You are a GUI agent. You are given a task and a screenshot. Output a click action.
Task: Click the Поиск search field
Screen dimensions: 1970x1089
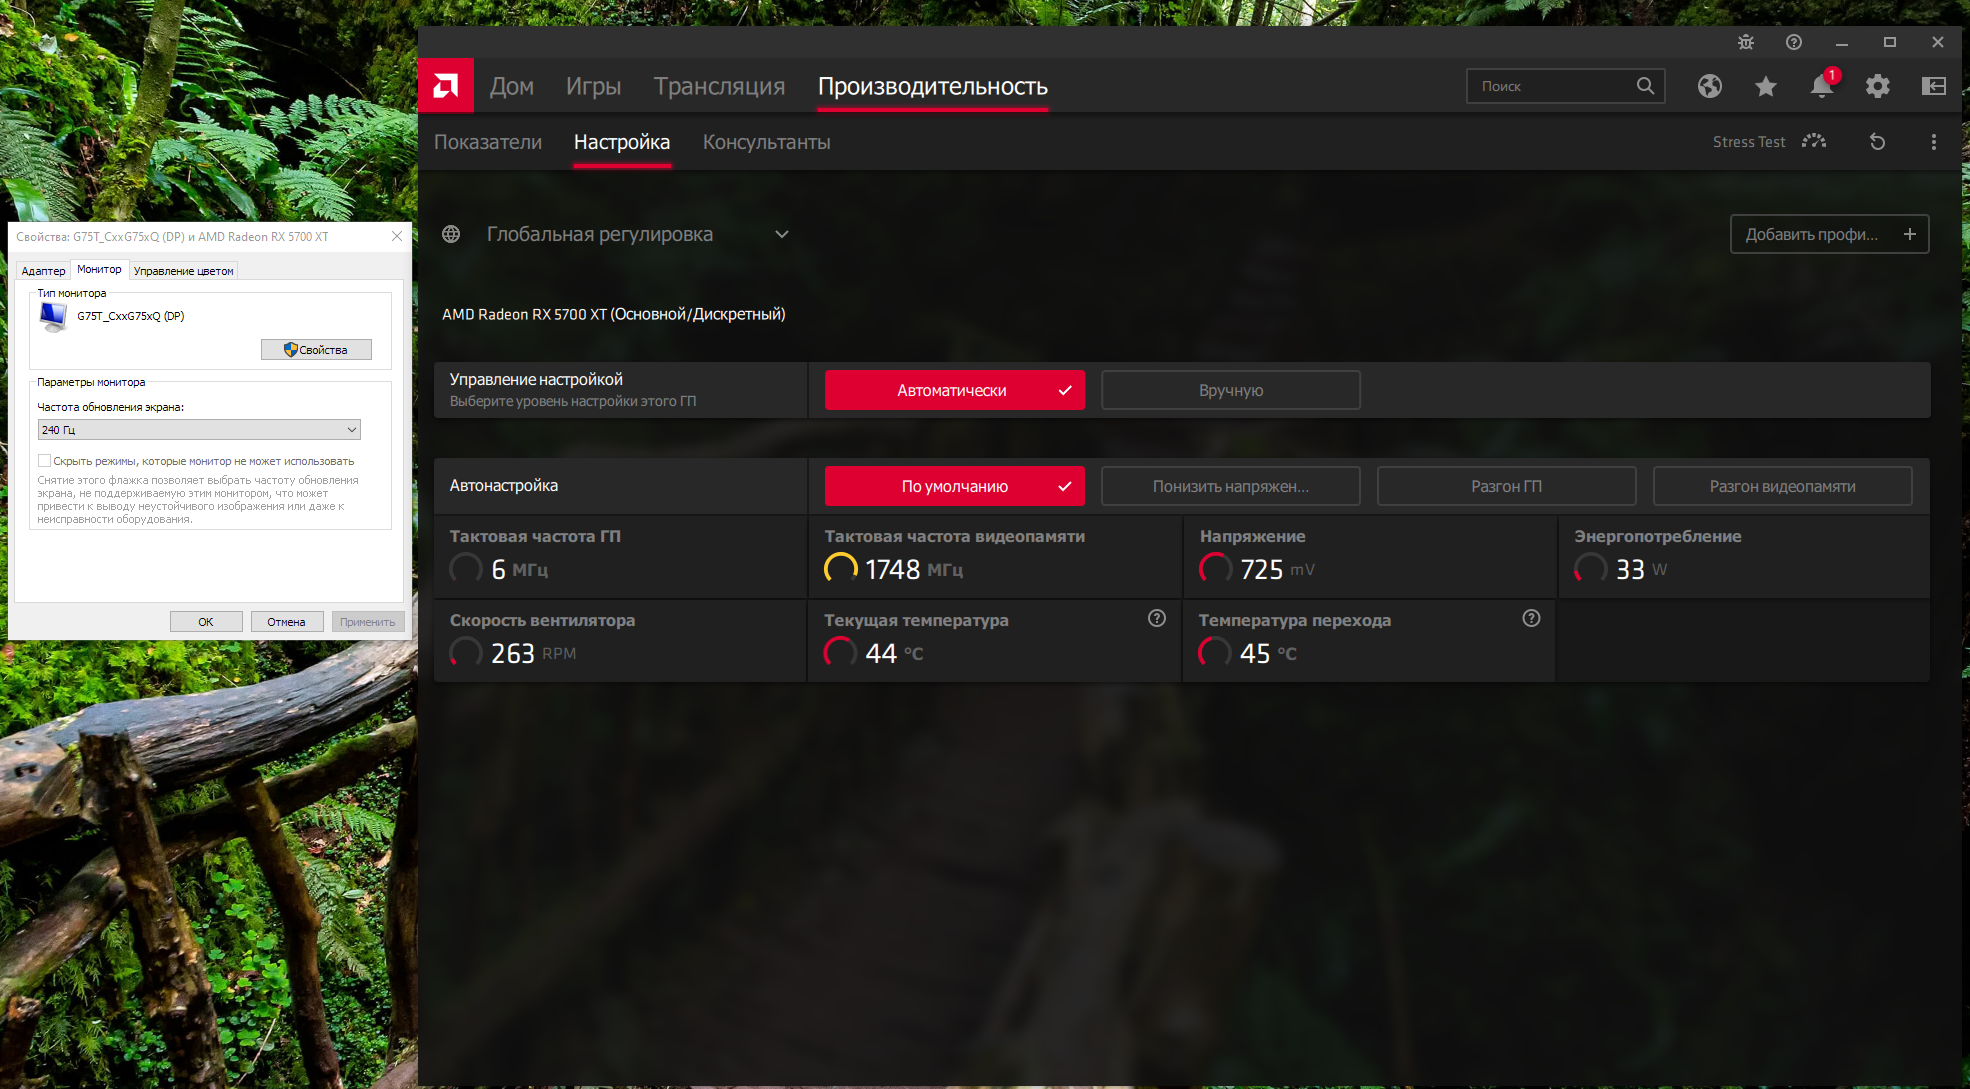click(x=1552, y=86)
